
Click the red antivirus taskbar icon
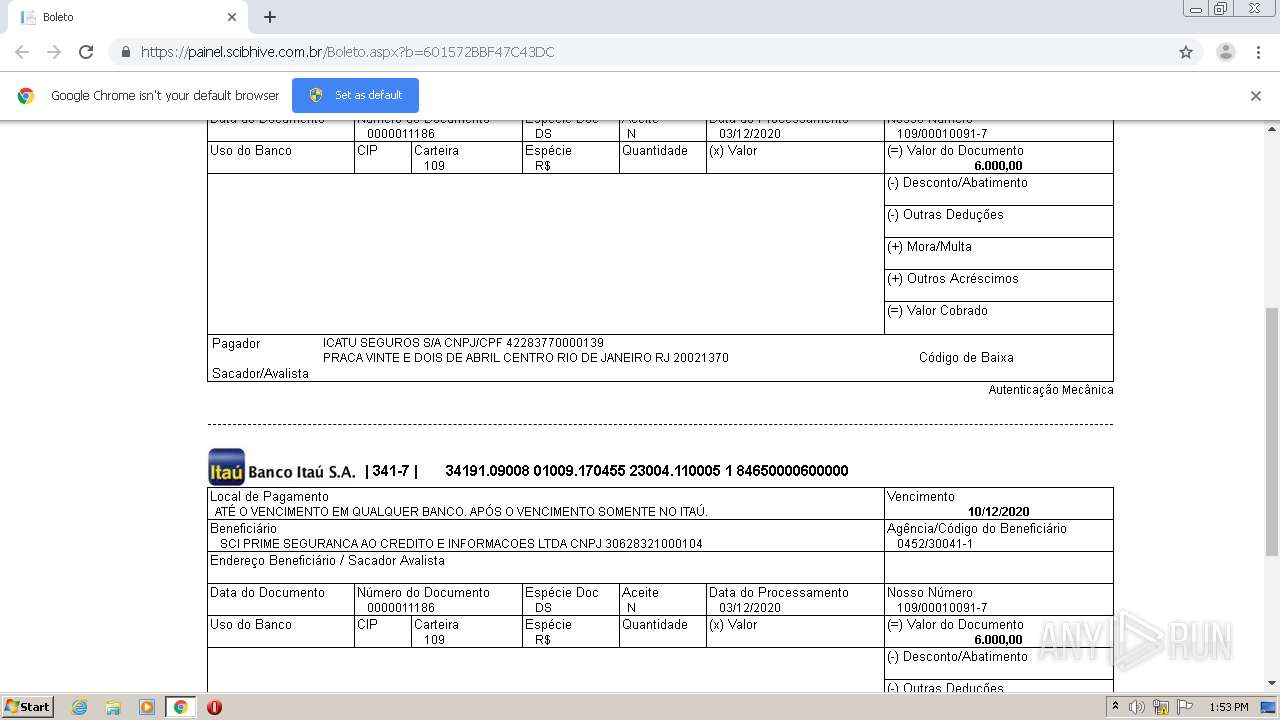coord(214,707)
